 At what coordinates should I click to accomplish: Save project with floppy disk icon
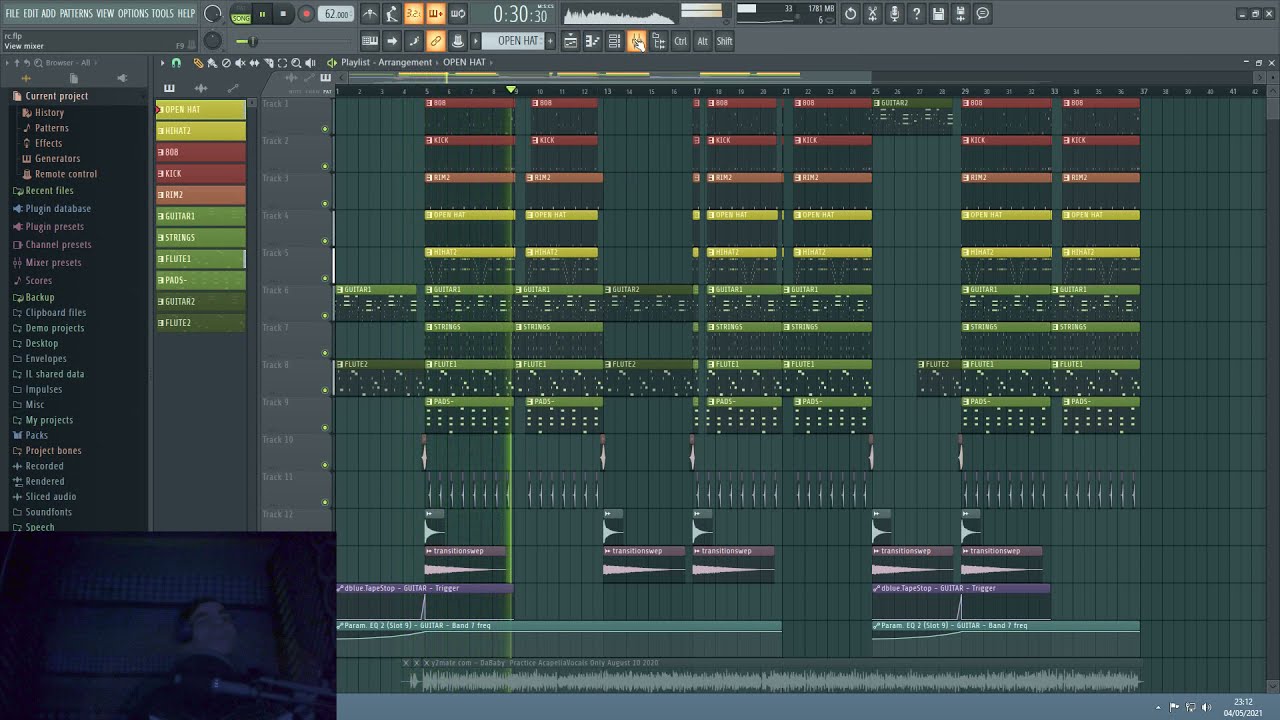[938, 14]
